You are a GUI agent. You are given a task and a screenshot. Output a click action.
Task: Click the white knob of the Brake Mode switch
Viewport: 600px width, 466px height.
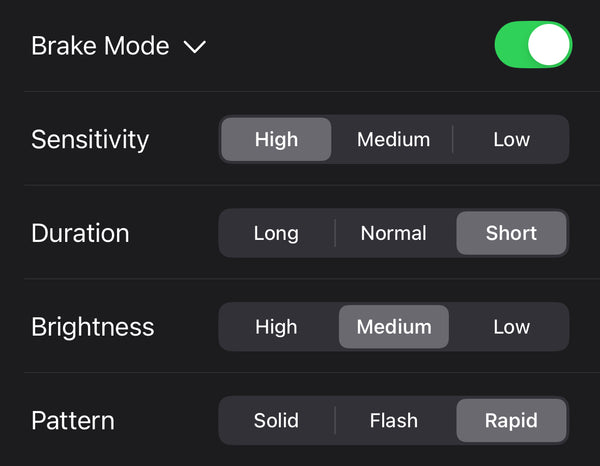549,46
